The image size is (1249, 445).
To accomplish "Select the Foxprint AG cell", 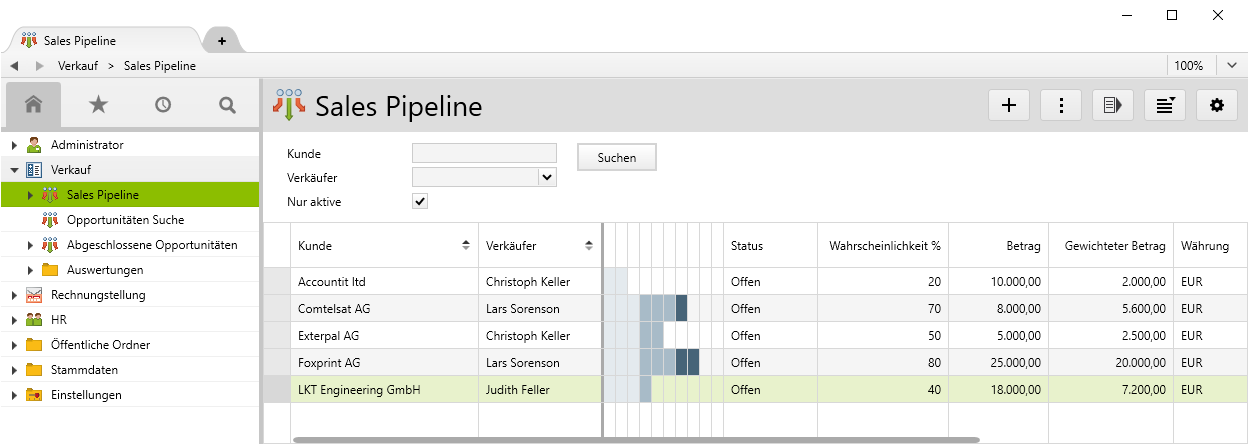I will [x=384, y=362].
